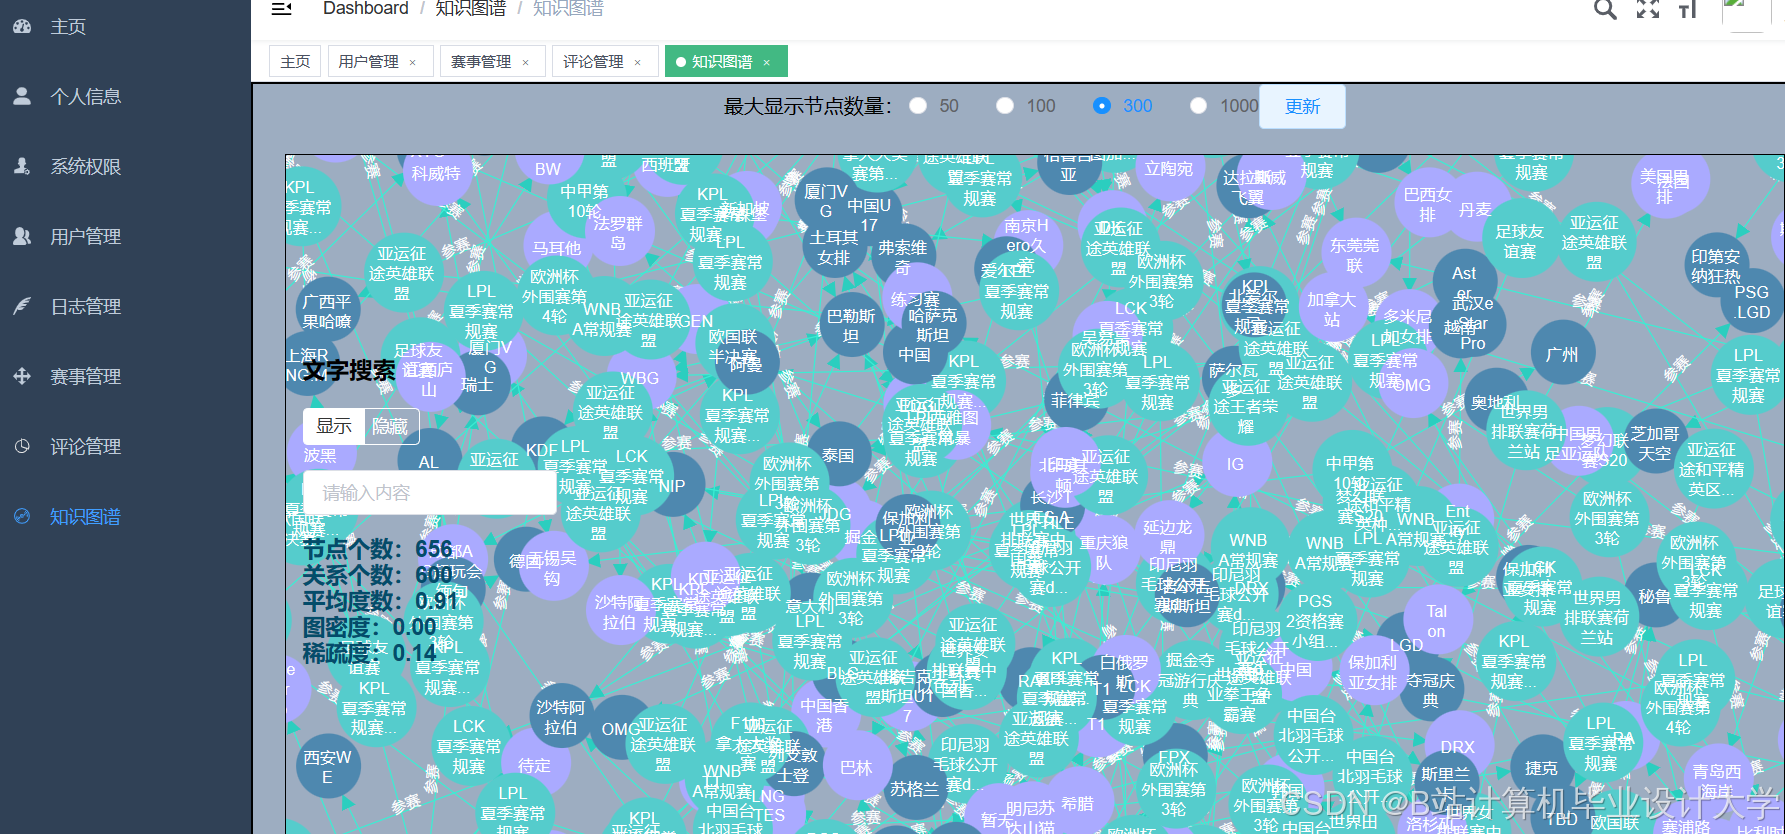Viewport: 1785px width, 834px height.
Task: Select the IG graph node
Action: [1236, 464]
